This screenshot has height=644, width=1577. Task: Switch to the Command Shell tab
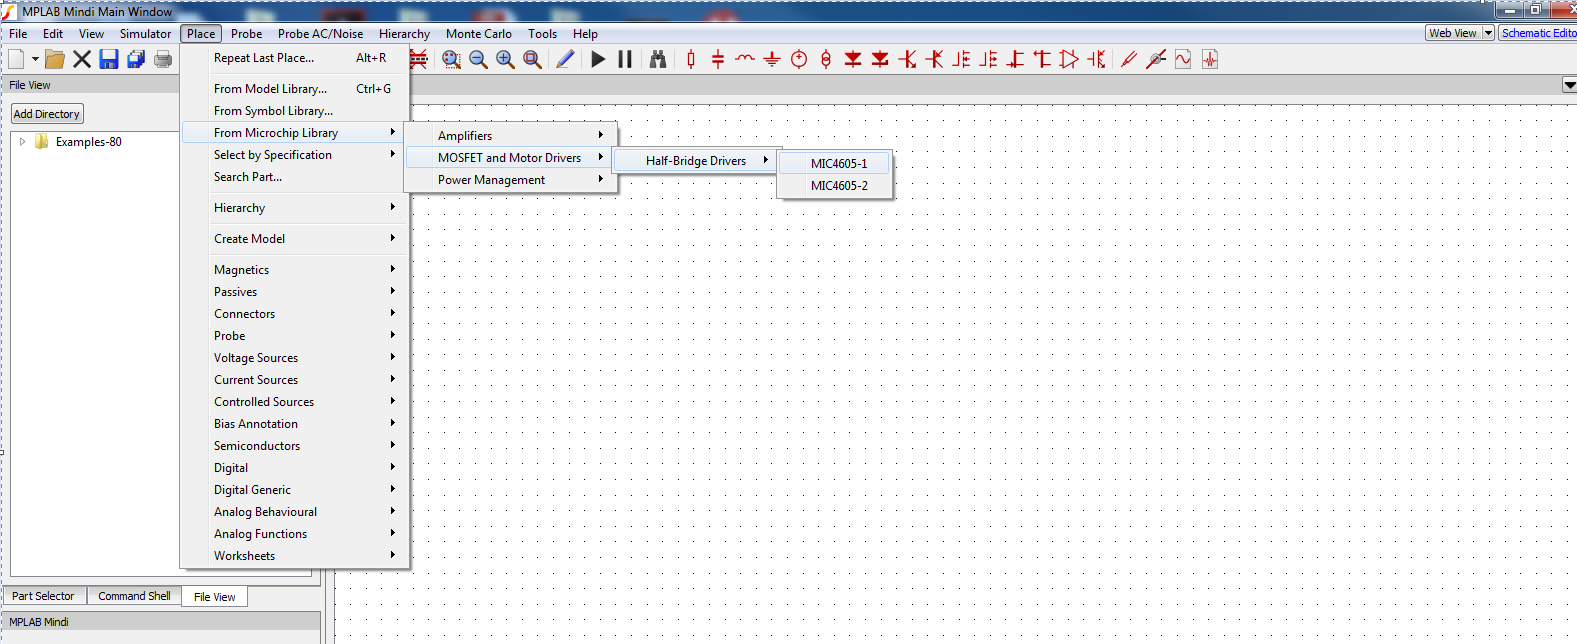pos(134,596)
